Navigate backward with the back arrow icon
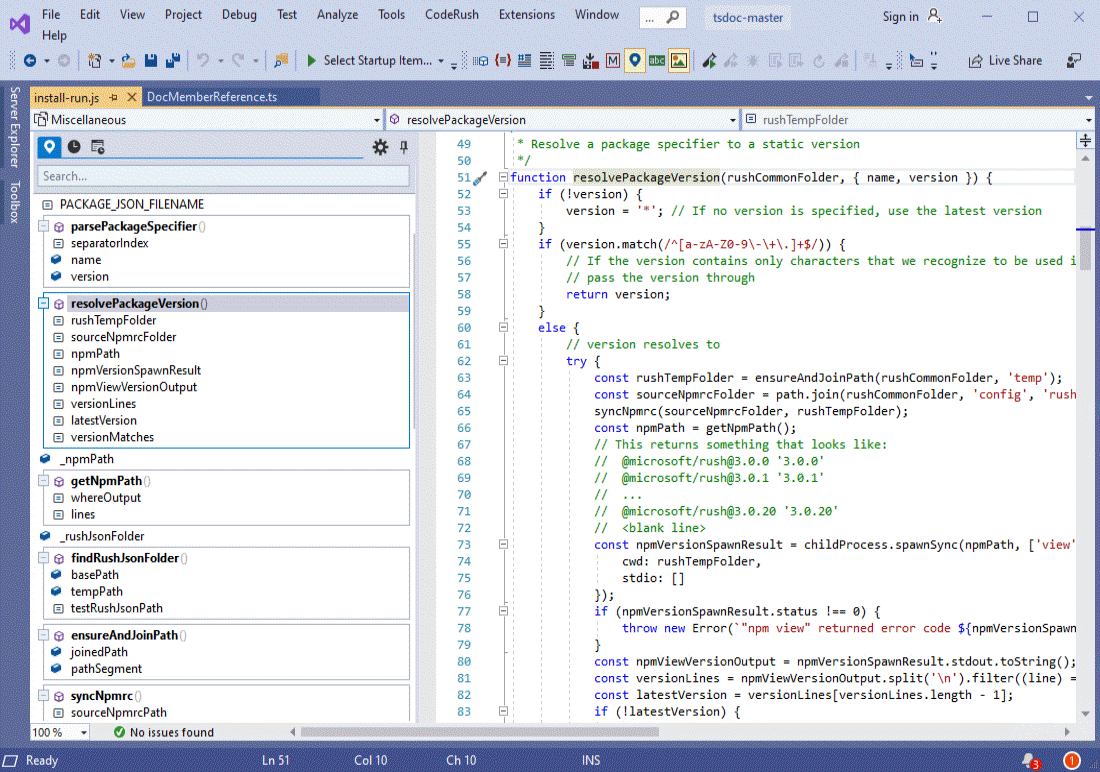The width and height of the screenshot is (1100, 772). (x=30, y=60)
